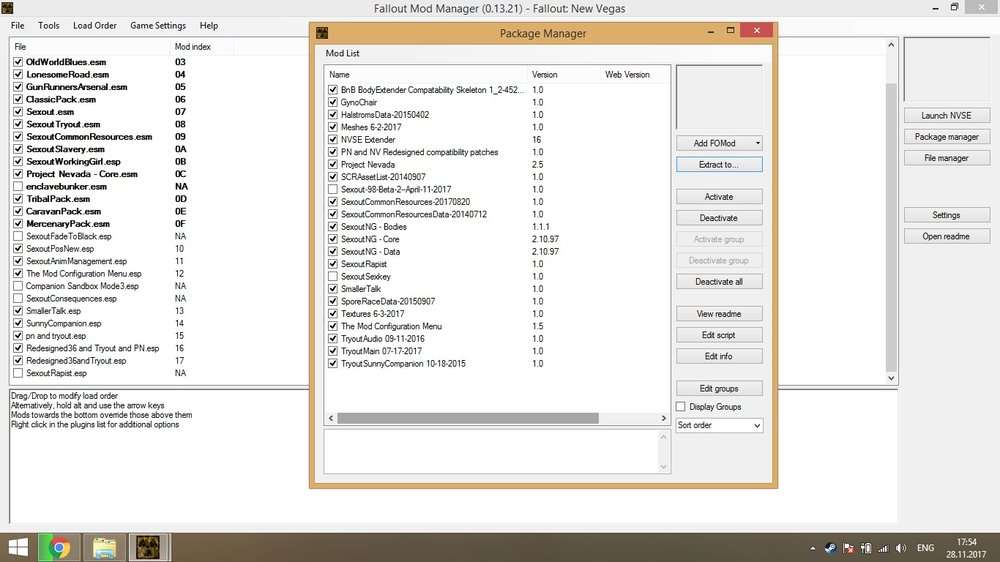Click up arrow of plugin list scrollbar

891,45
